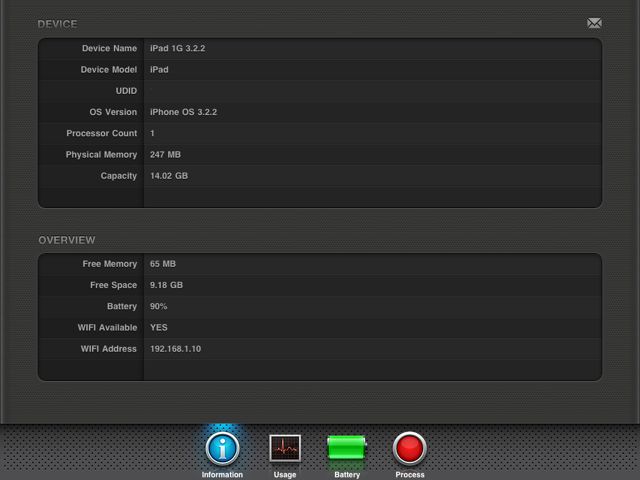Click free memory value '65 MB'
This screenshot has height=480, width=640.
click(x=163, y=264)
